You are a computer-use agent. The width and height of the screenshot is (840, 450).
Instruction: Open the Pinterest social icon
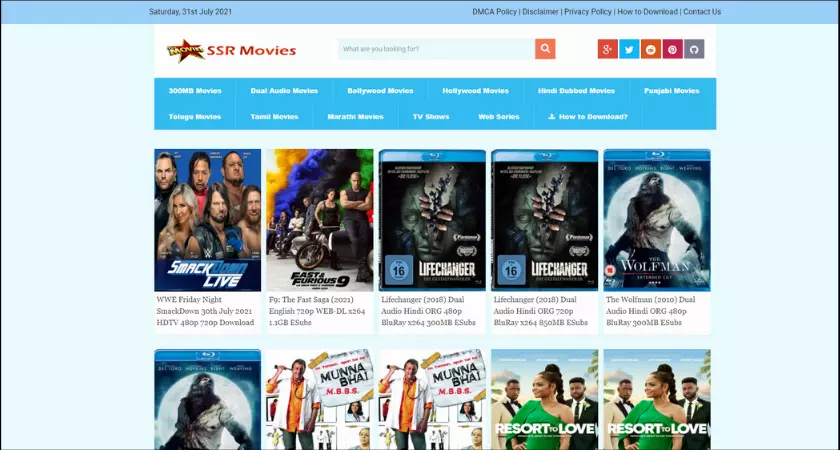pos(672,49)
